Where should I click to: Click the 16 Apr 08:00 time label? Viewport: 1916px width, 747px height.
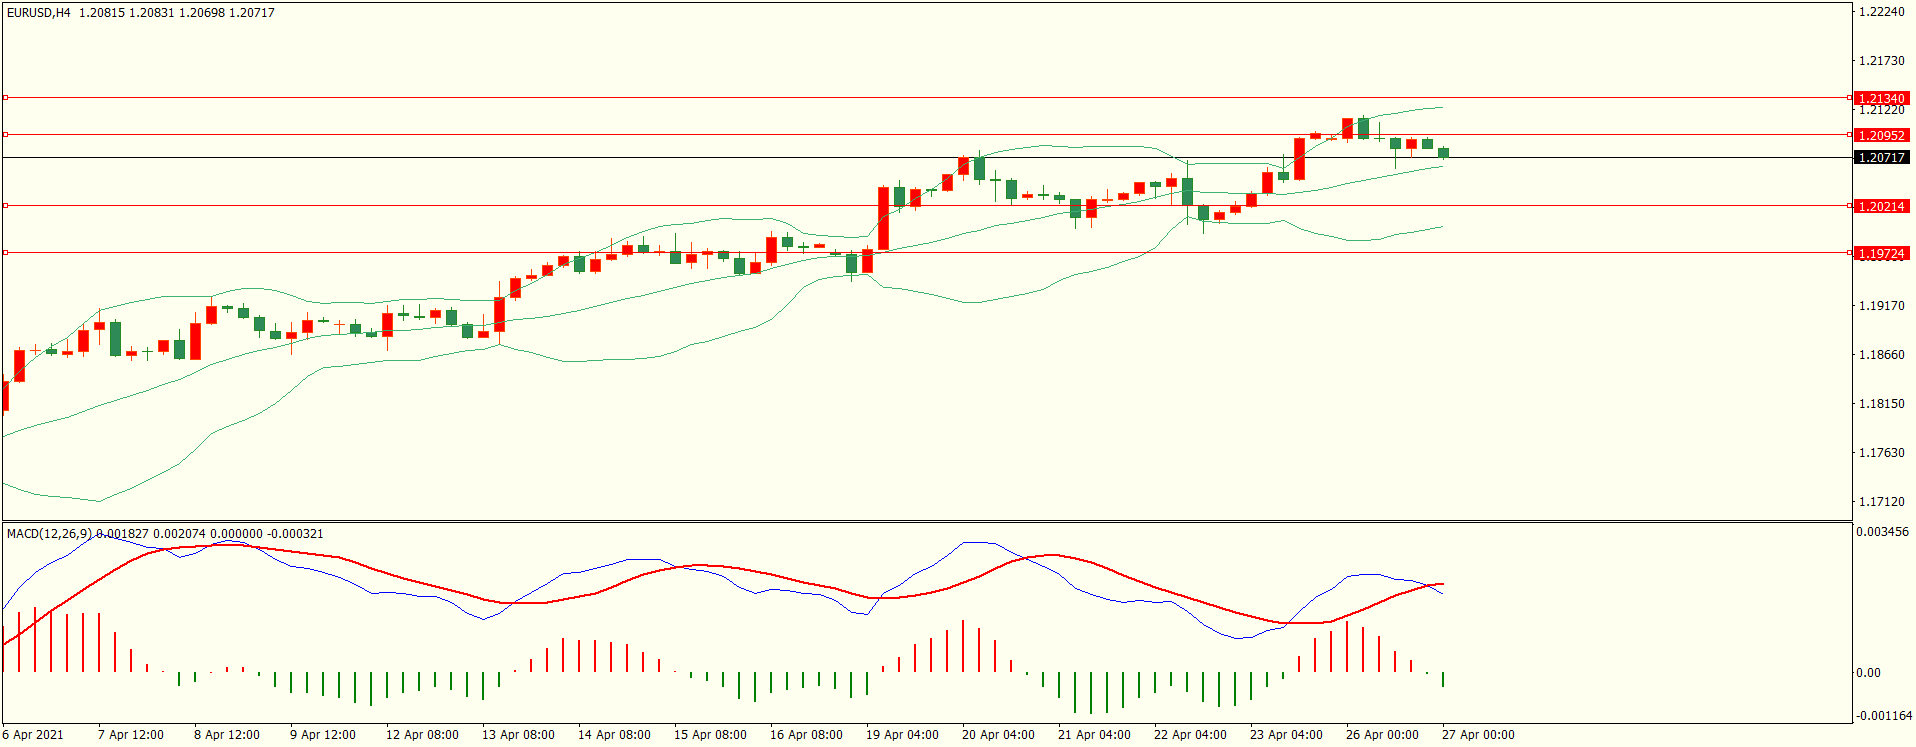[x=806, y=735]
